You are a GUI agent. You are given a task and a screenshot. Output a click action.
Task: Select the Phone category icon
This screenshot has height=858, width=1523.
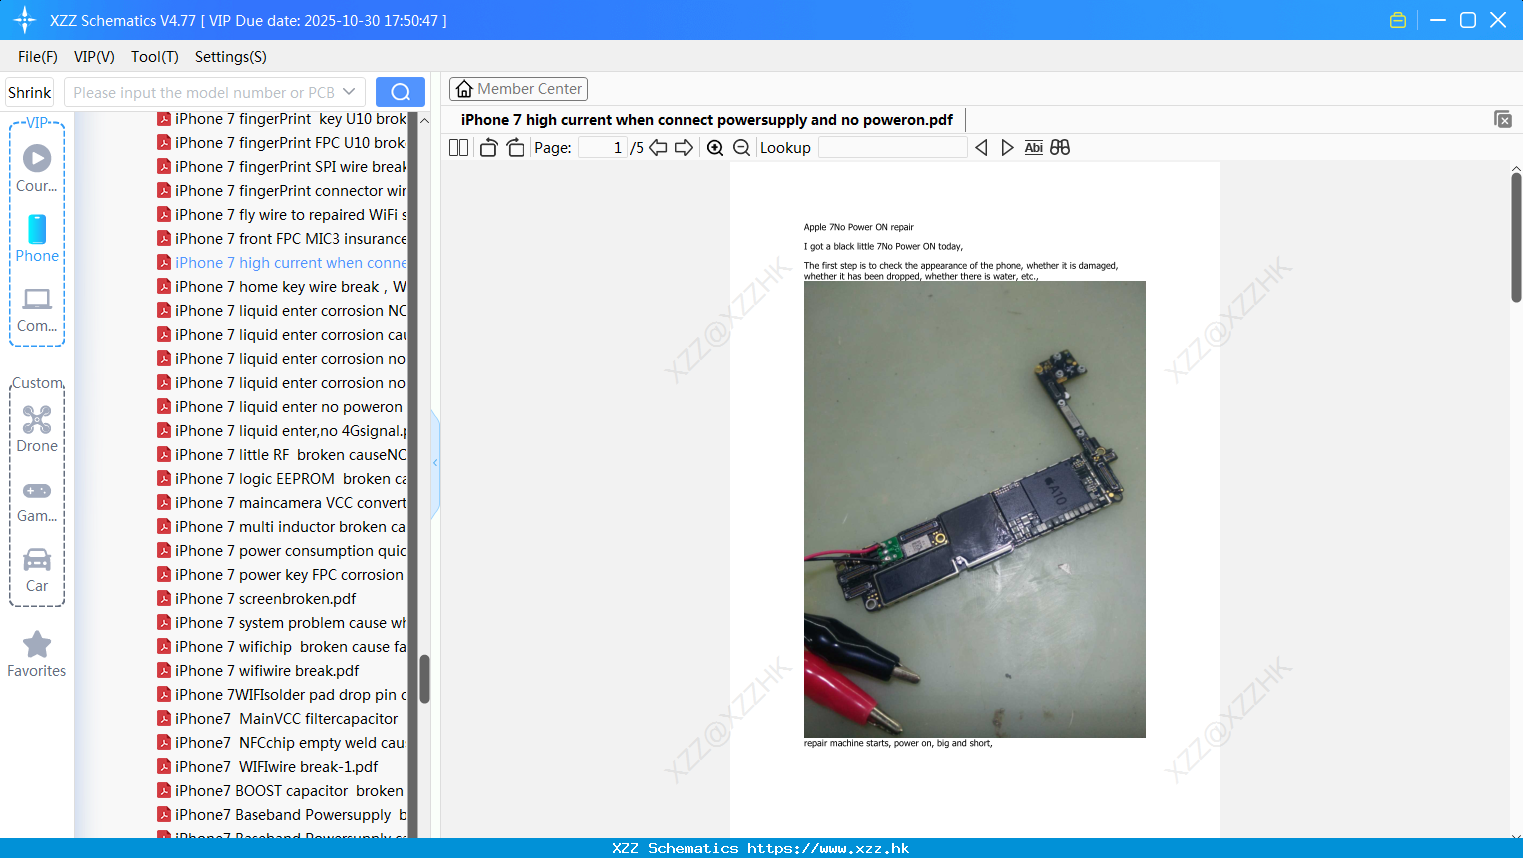[x=37, y=239]
